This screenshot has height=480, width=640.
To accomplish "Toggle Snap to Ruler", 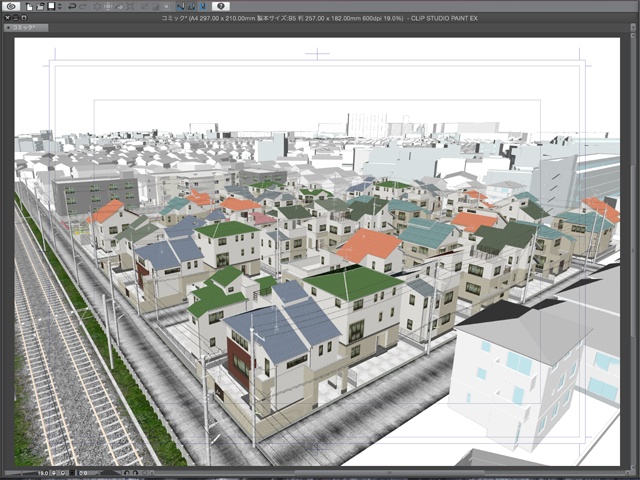I will click(x=180, y=7).
